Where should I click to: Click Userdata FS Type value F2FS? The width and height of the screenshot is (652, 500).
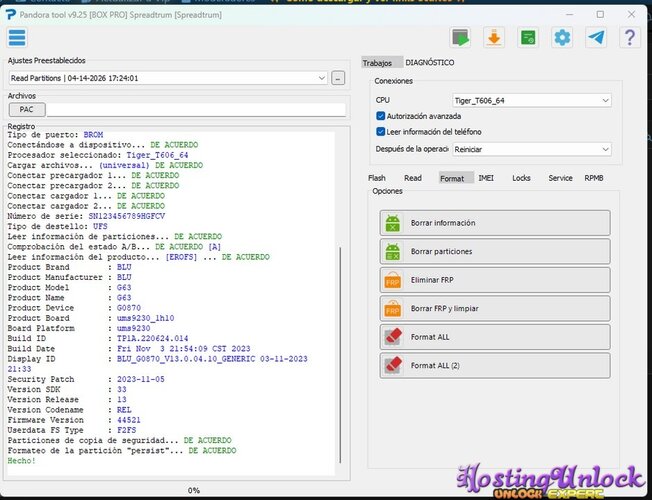pyautogui.click(x=126, y=430)
